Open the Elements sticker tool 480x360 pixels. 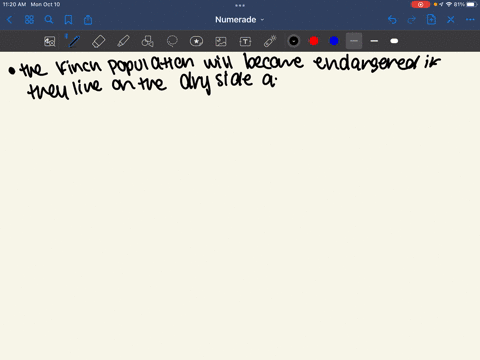coord(196,41)
